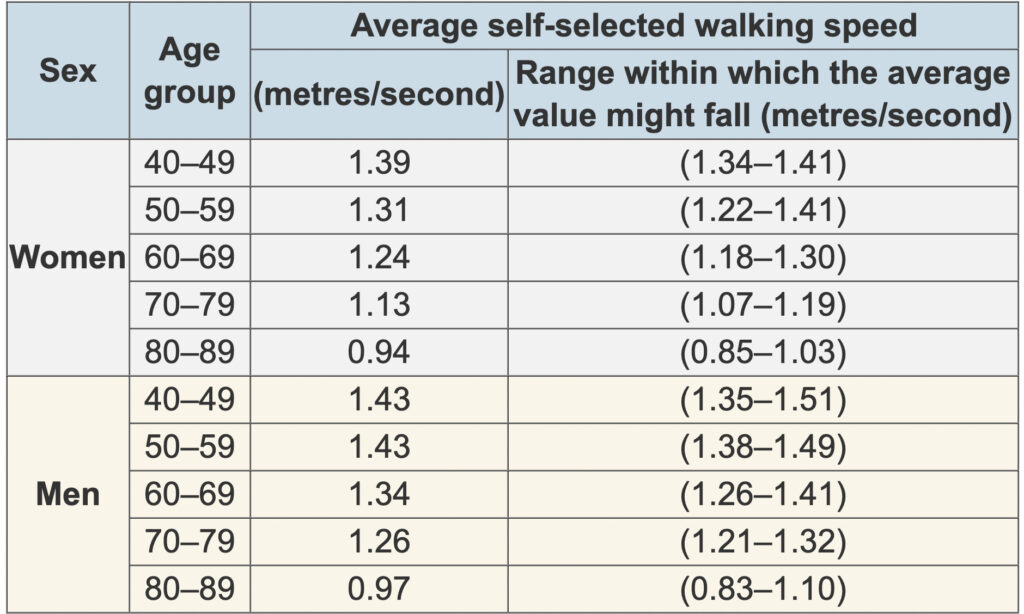Viewport: 1024px width, 614px height.
Task: Click the range (0.85–1.03) cell
Action: tap(763, 351)
